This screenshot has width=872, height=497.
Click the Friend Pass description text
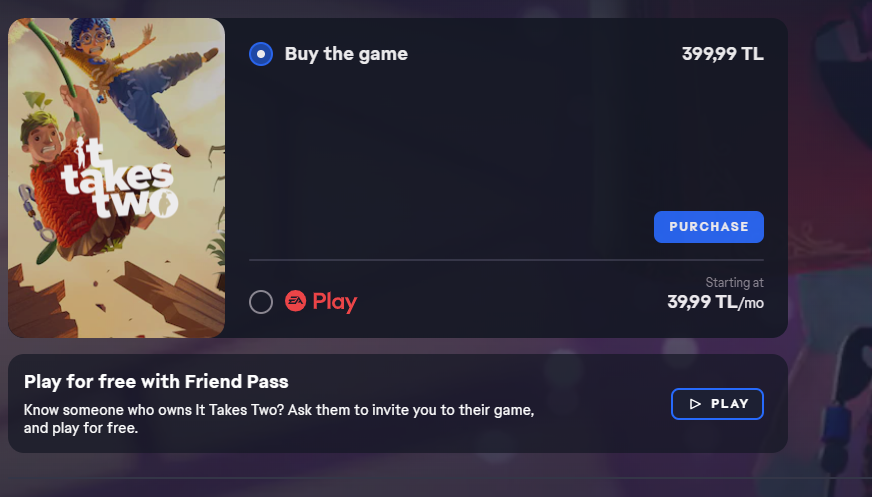(x=279, y=419)
